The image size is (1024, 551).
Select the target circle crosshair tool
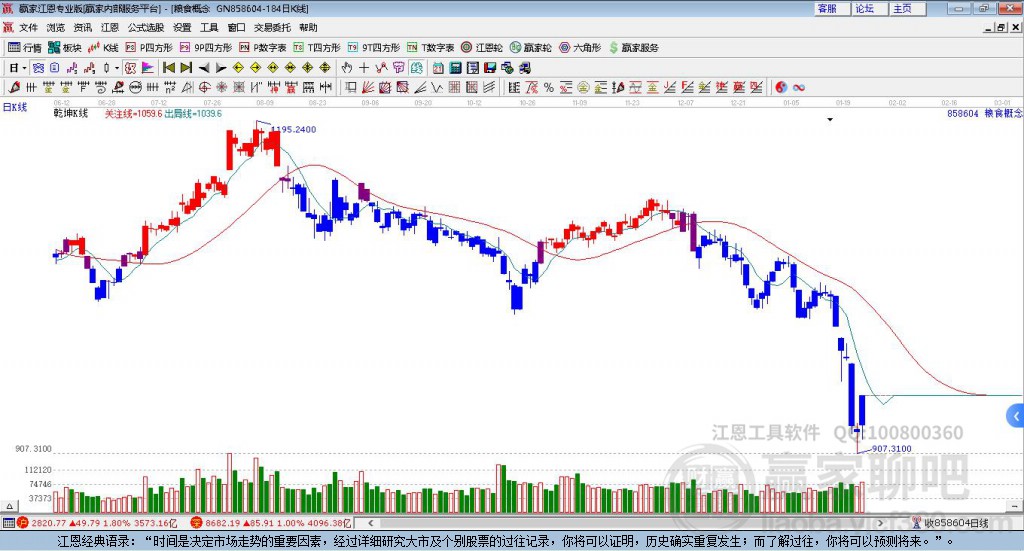click(204, 87)
